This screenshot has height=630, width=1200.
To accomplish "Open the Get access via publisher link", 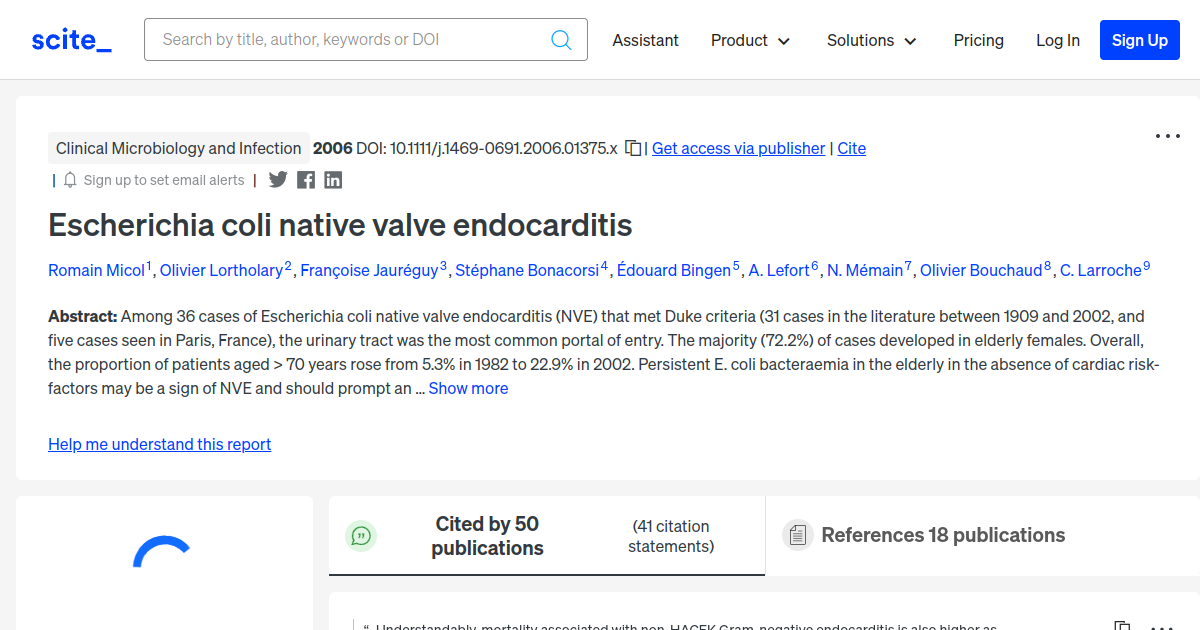I will click(x=738, y=148).
